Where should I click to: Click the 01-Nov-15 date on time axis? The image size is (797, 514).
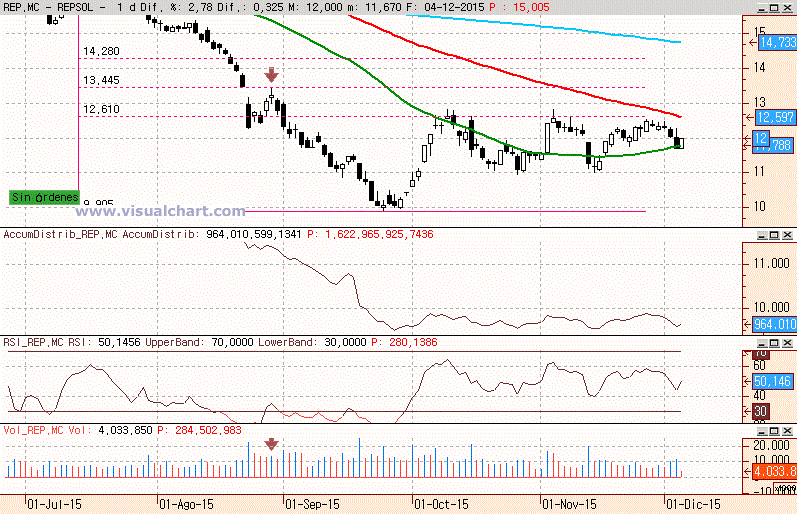(569, 504)
